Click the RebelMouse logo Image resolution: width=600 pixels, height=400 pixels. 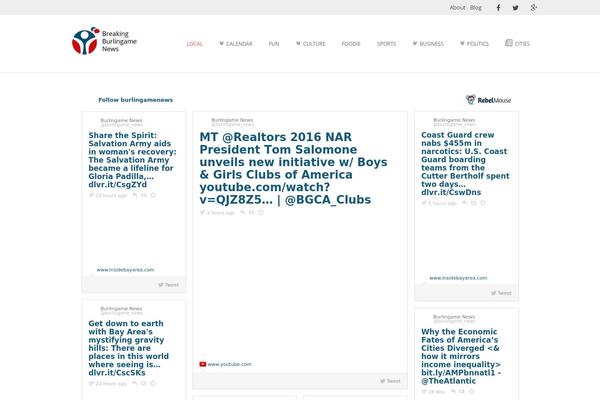[x=488, y=100]
